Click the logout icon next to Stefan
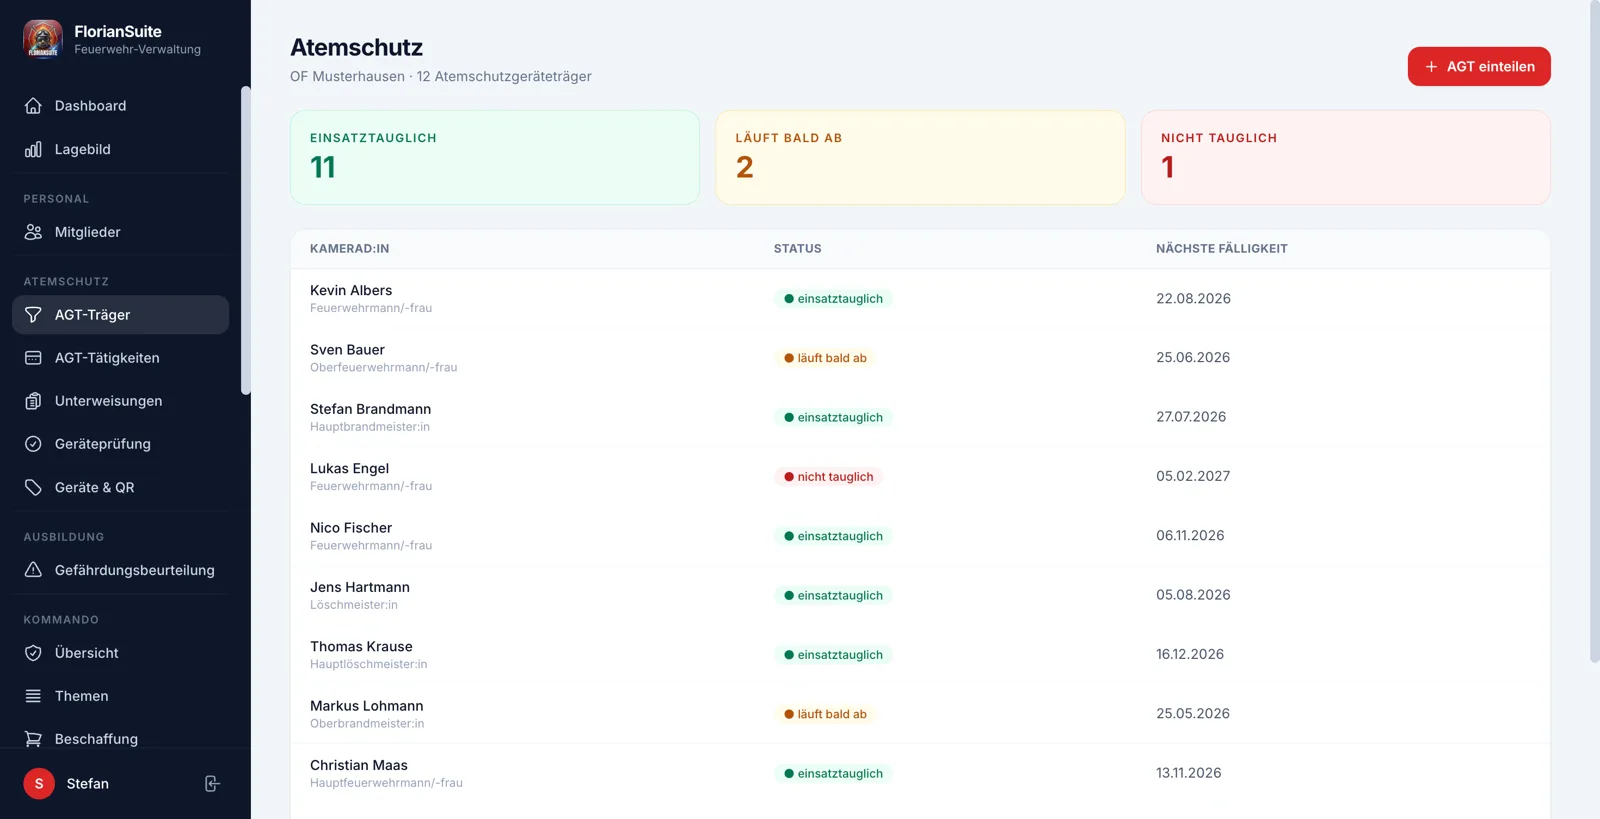1600x819 pixels. pos(212,784)
